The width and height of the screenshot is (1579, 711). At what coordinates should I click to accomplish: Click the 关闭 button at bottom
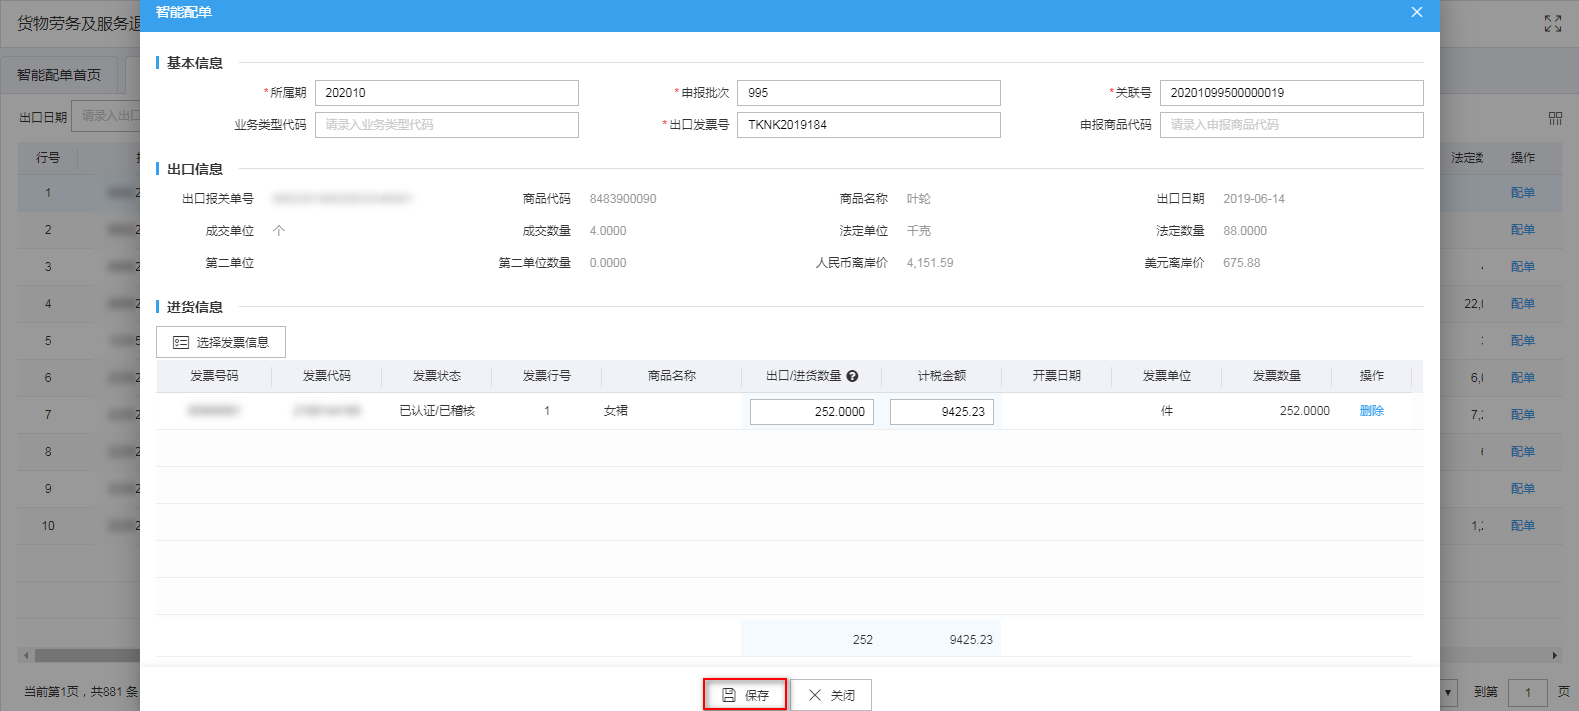(831, 695)
